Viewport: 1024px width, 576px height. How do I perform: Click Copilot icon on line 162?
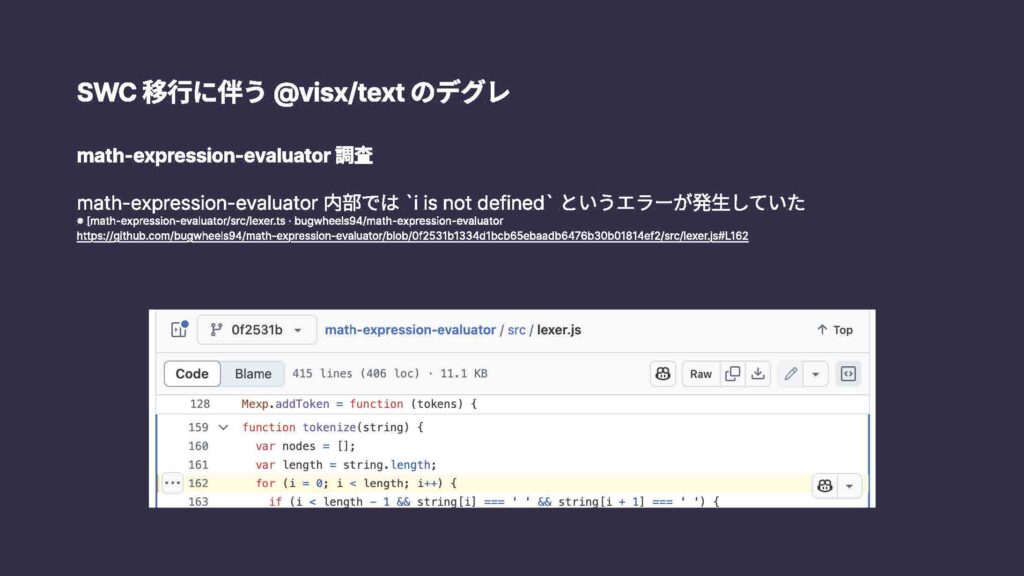(x=825, y=485)
